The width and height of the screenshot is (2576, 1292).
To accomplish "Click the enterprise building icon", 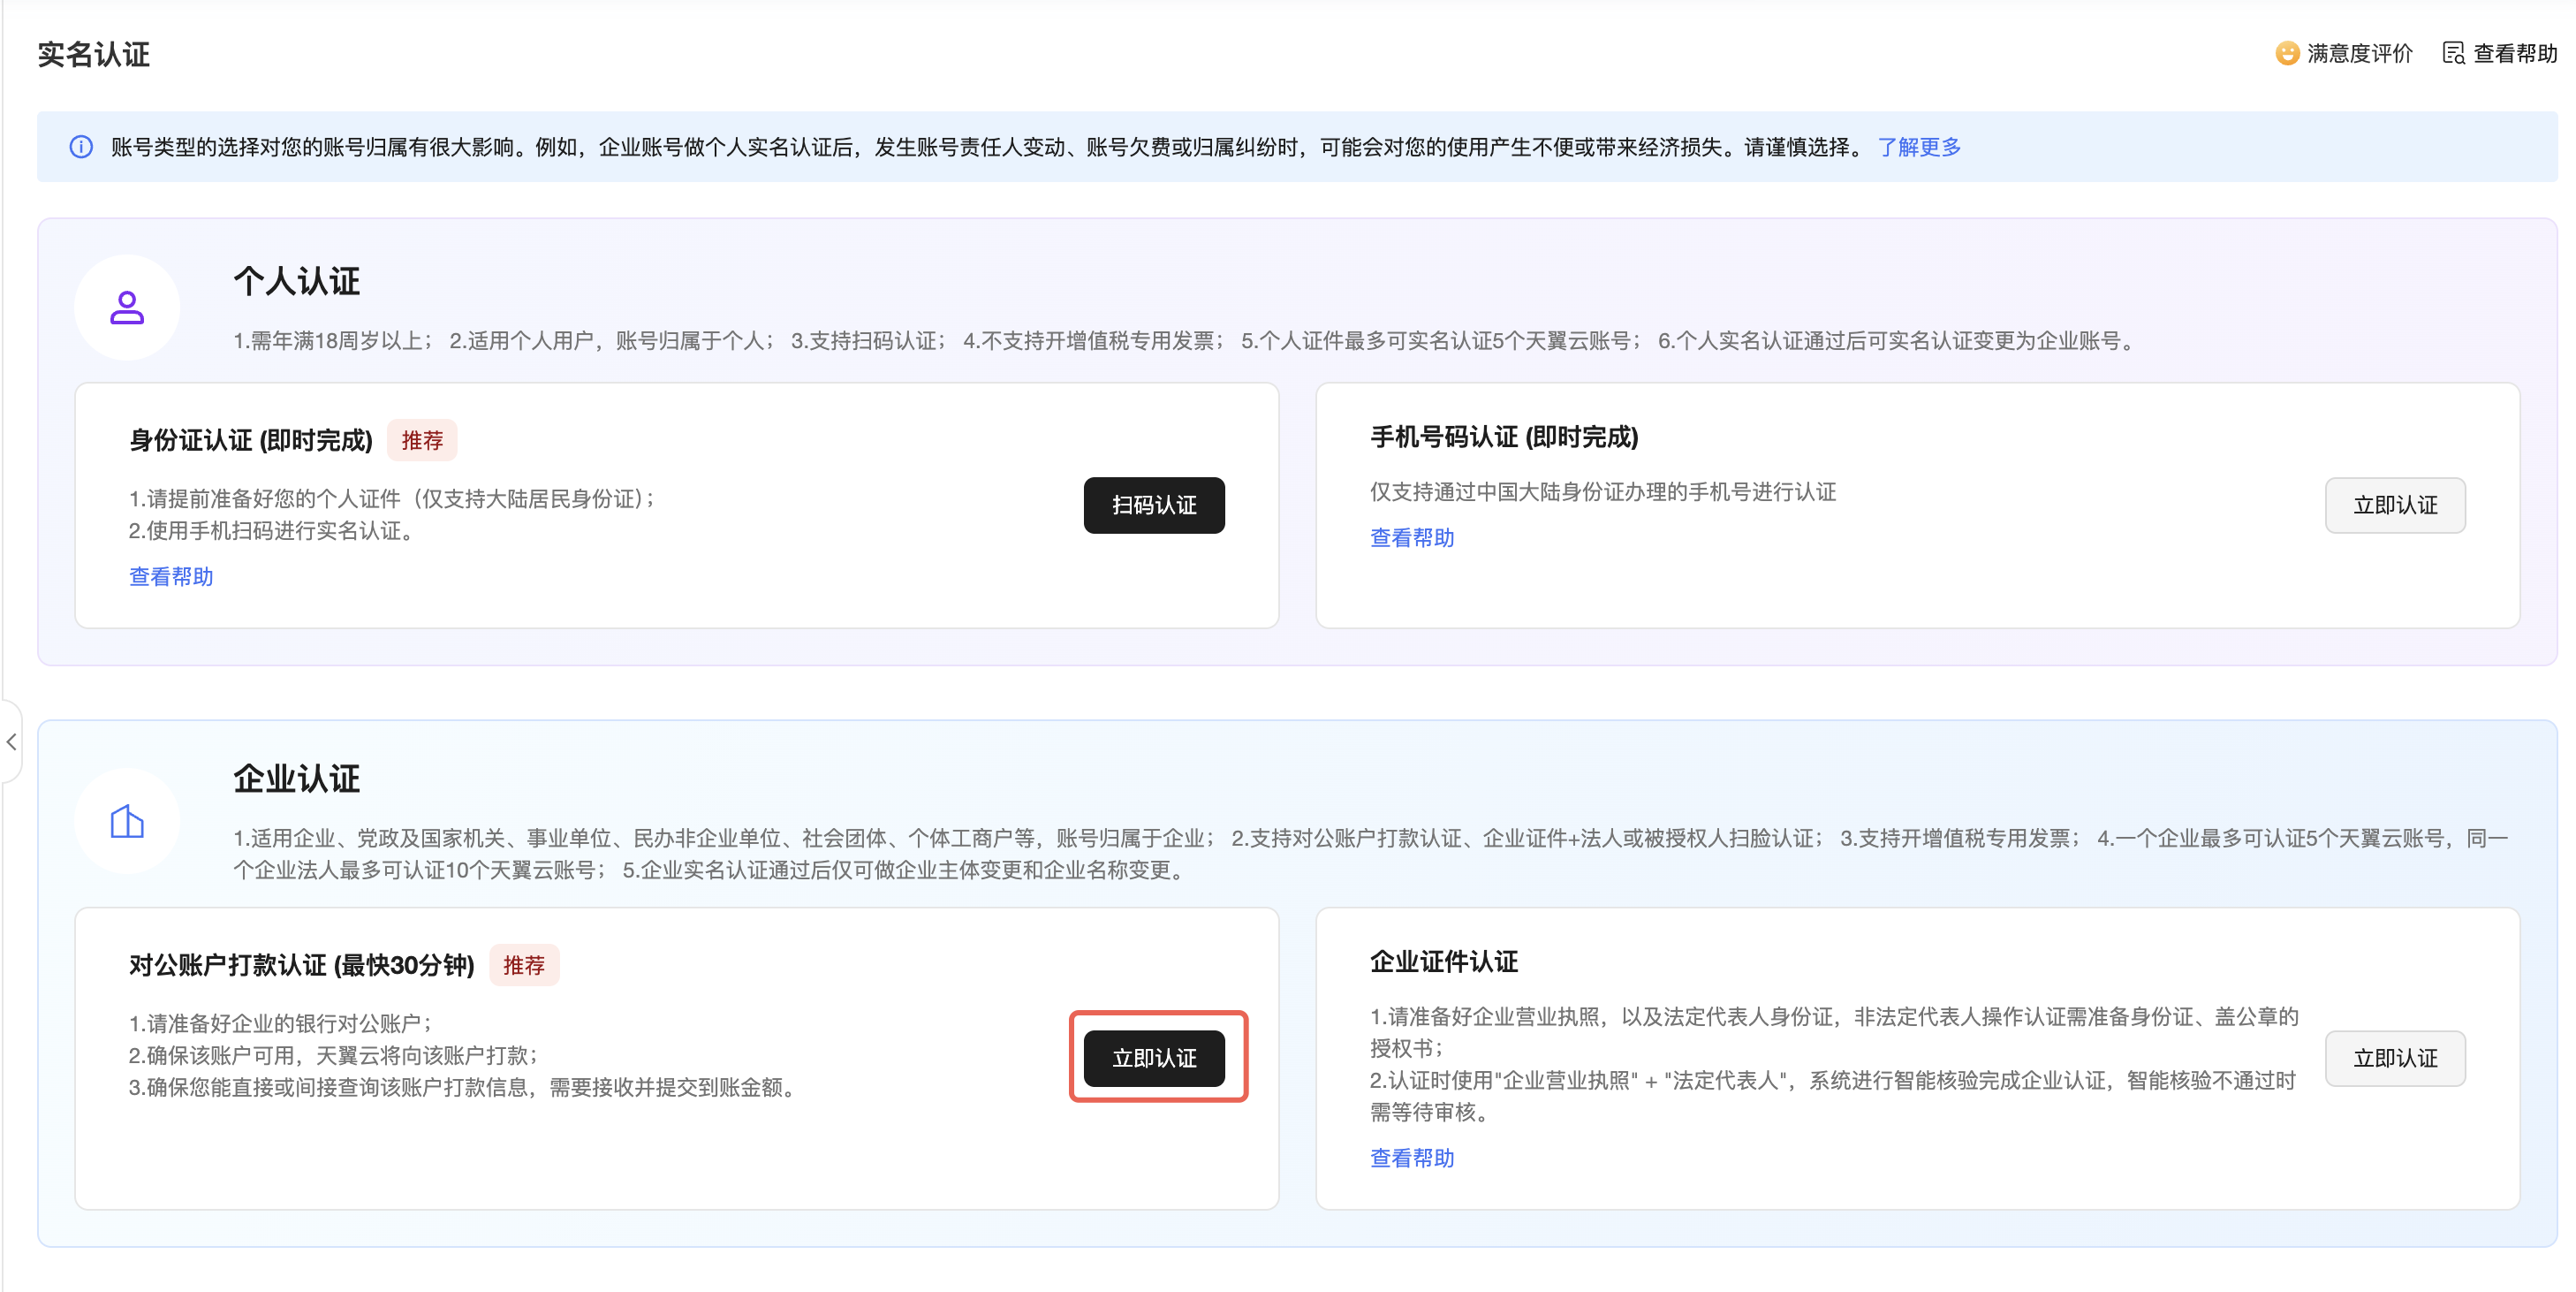I will (x=127, y=822).
